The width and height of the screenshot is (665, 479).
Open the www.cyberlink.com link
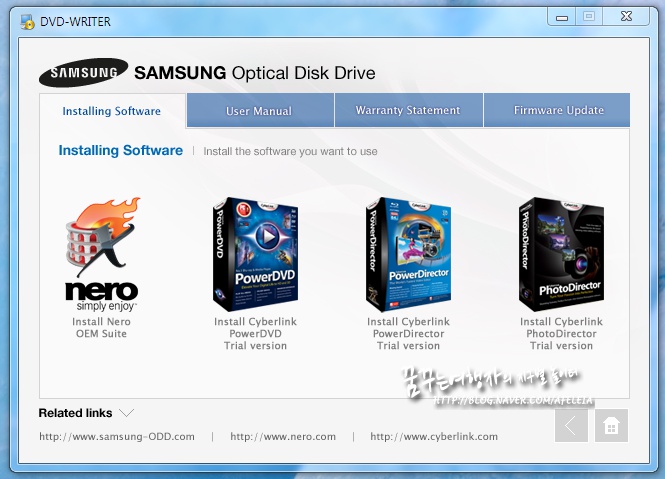(x=434, y=436)
